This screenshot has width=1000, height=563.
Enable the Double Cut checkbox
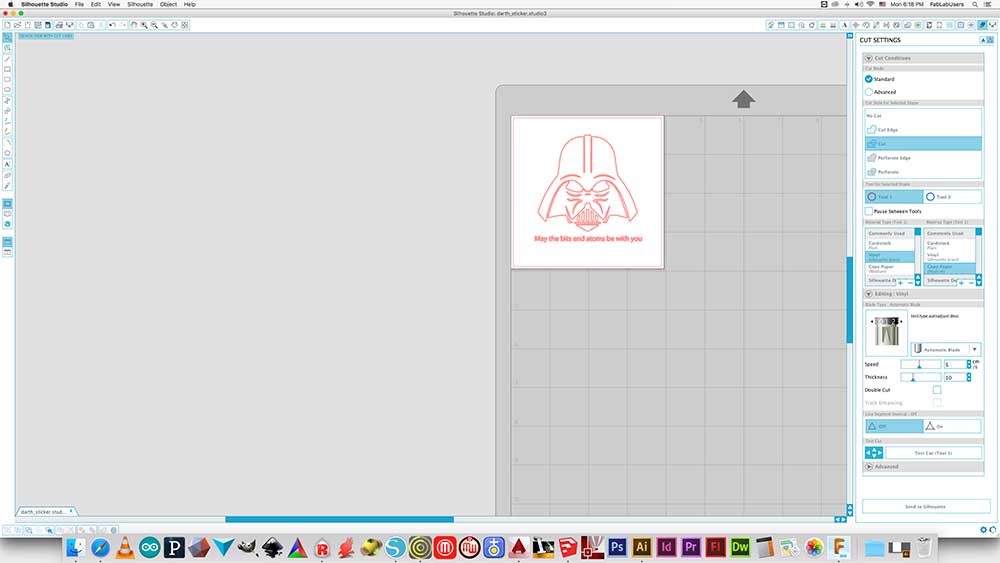[937, 390]
